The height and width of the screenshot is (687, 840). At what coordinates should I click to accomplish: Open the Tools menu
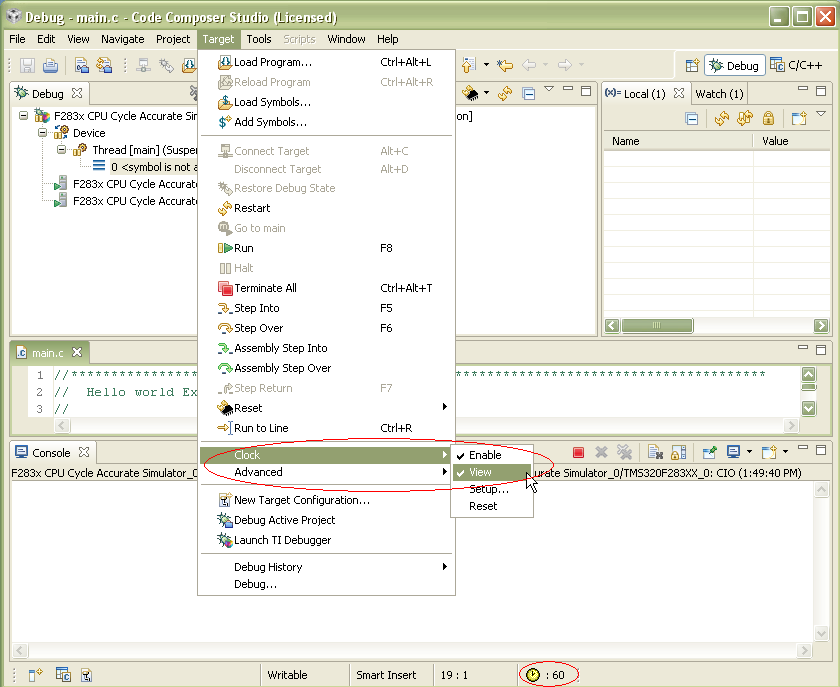point(259,39)
